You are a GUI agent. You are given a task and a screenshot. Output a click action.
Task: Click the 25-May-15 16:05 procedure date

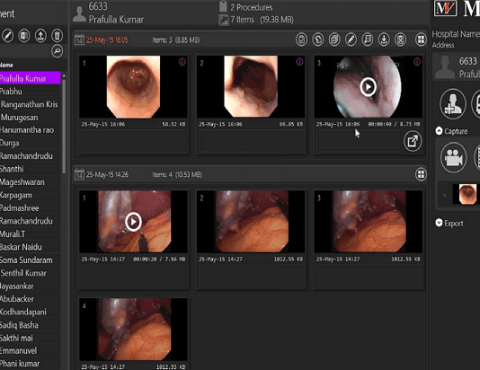coord(107,40)
